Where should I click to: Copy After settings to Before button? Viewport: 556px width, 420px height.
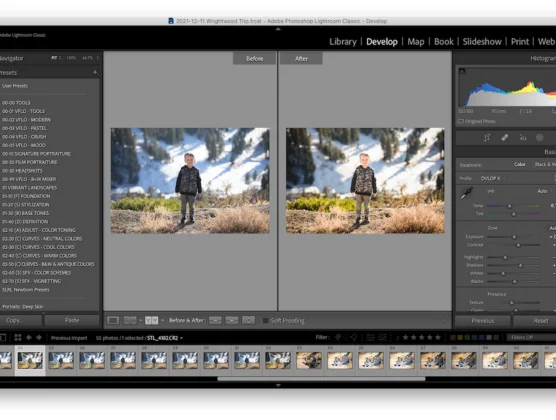[x=232, y=321]
